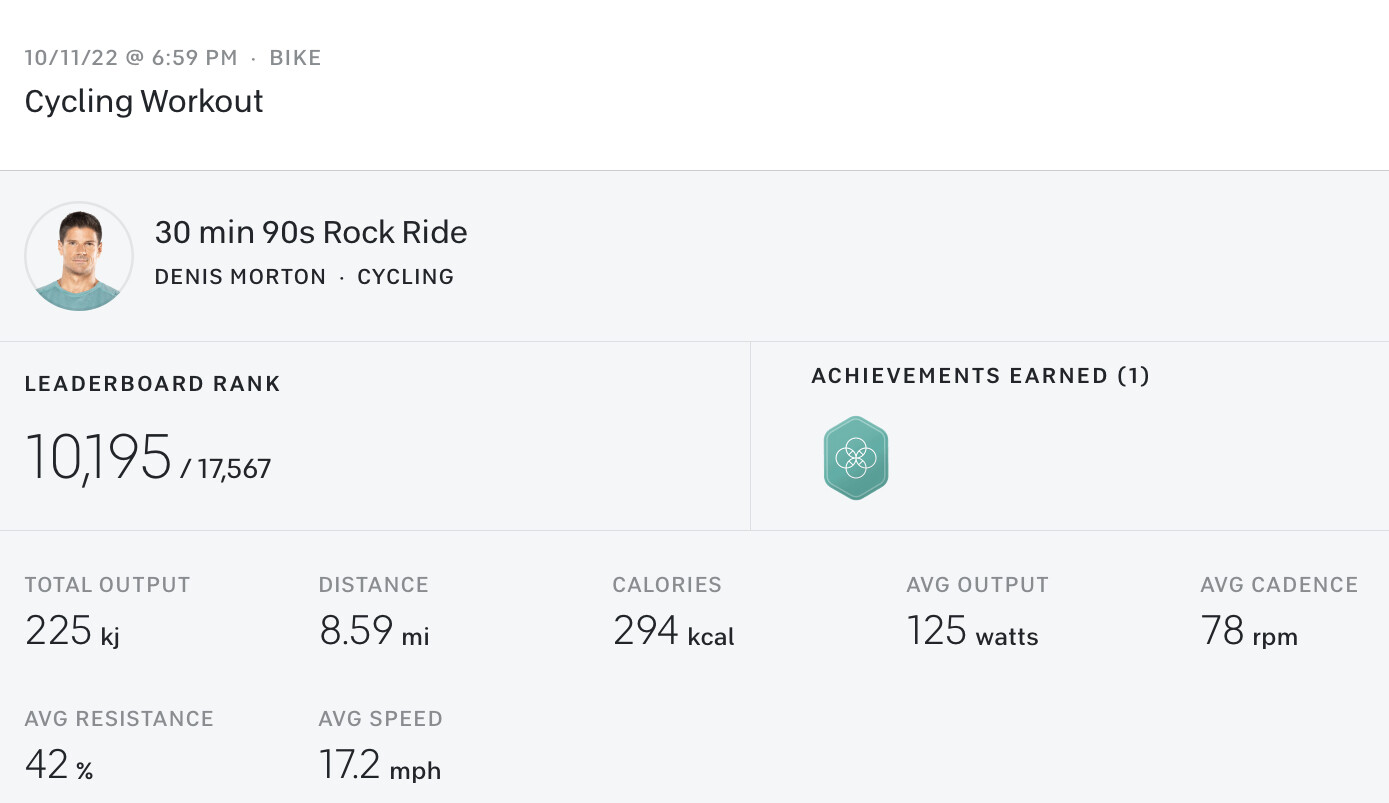Select the Avg Speed 17.2 mph stat
Viewport: 1389px width, 803px height.
click(381, 746)
